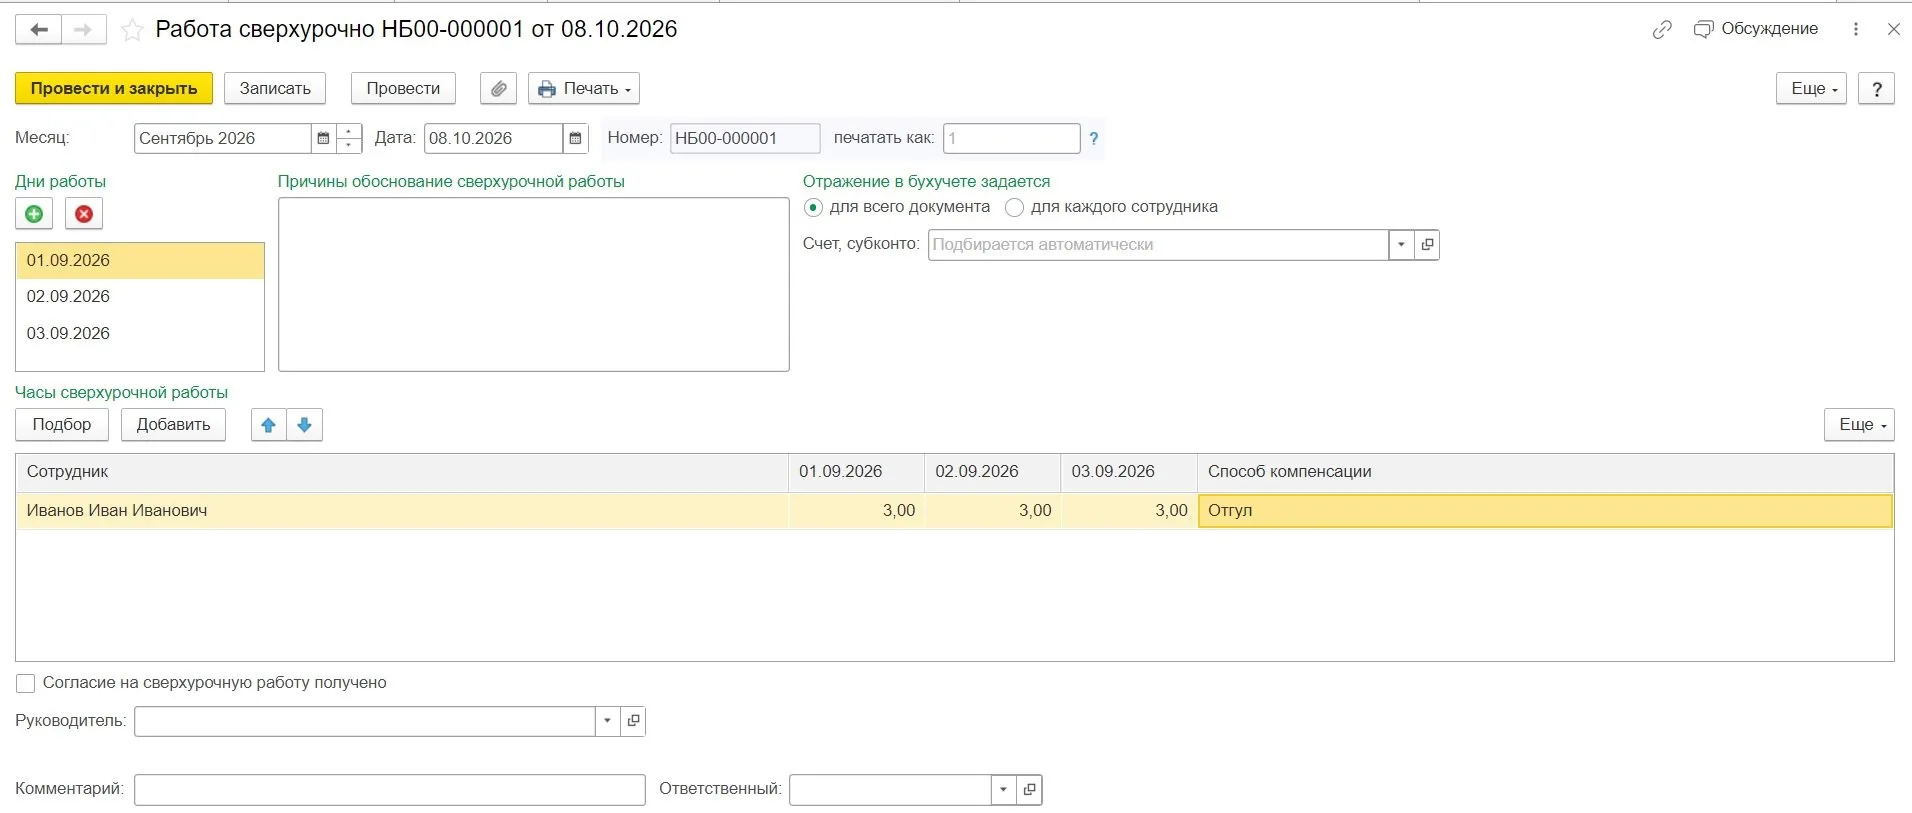This screenshot has width=1912, height=813.
Task: Select the 02.09.2026 row in Дни работы
Action: [x=140, y=296]
